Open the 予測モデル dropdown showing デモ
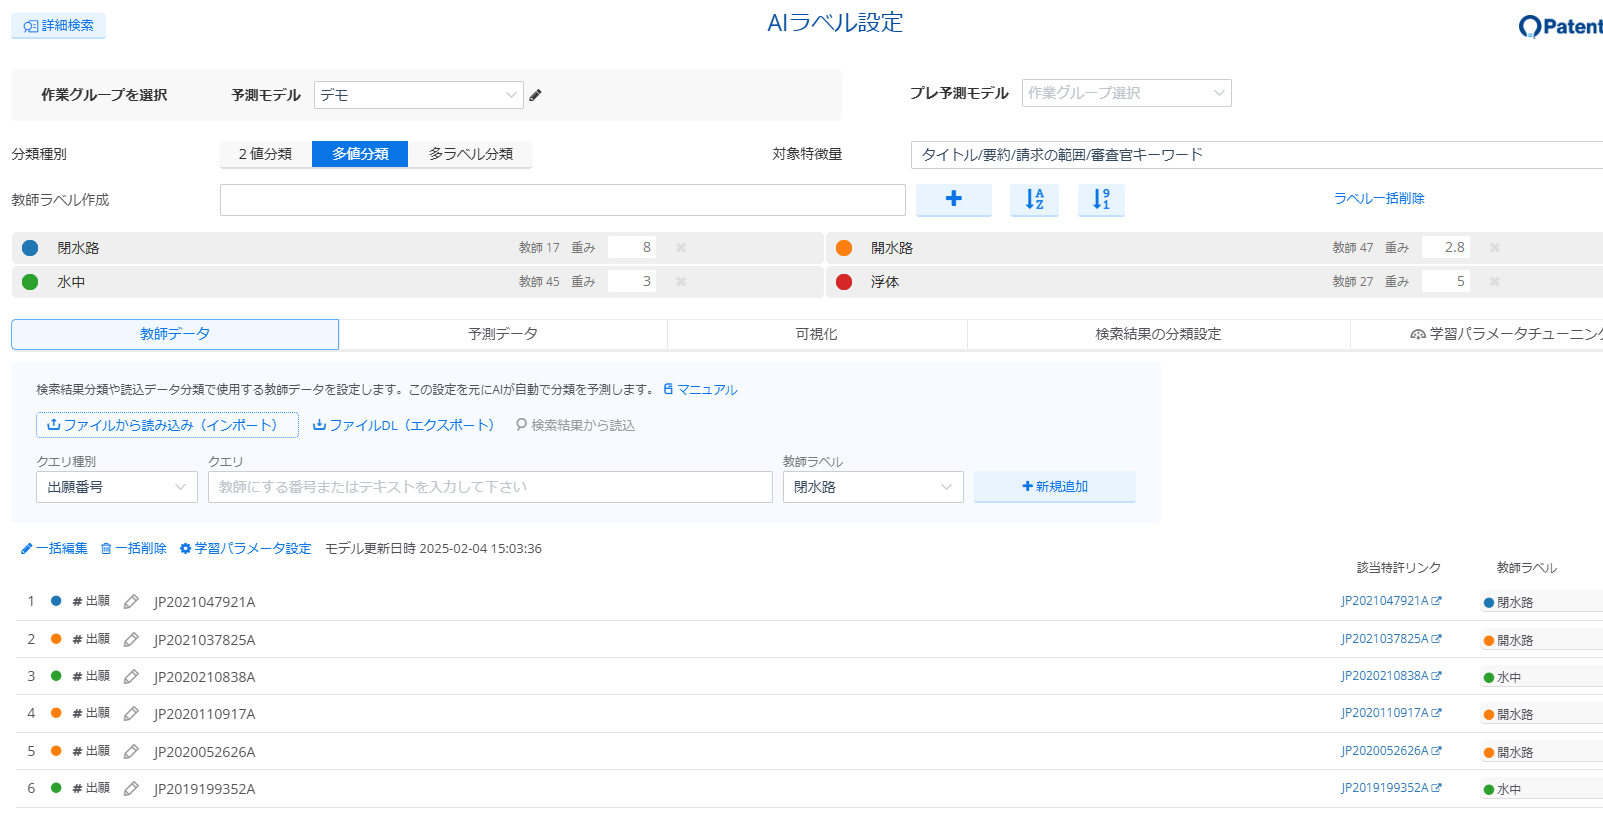1603x815 pixels. 418,95
